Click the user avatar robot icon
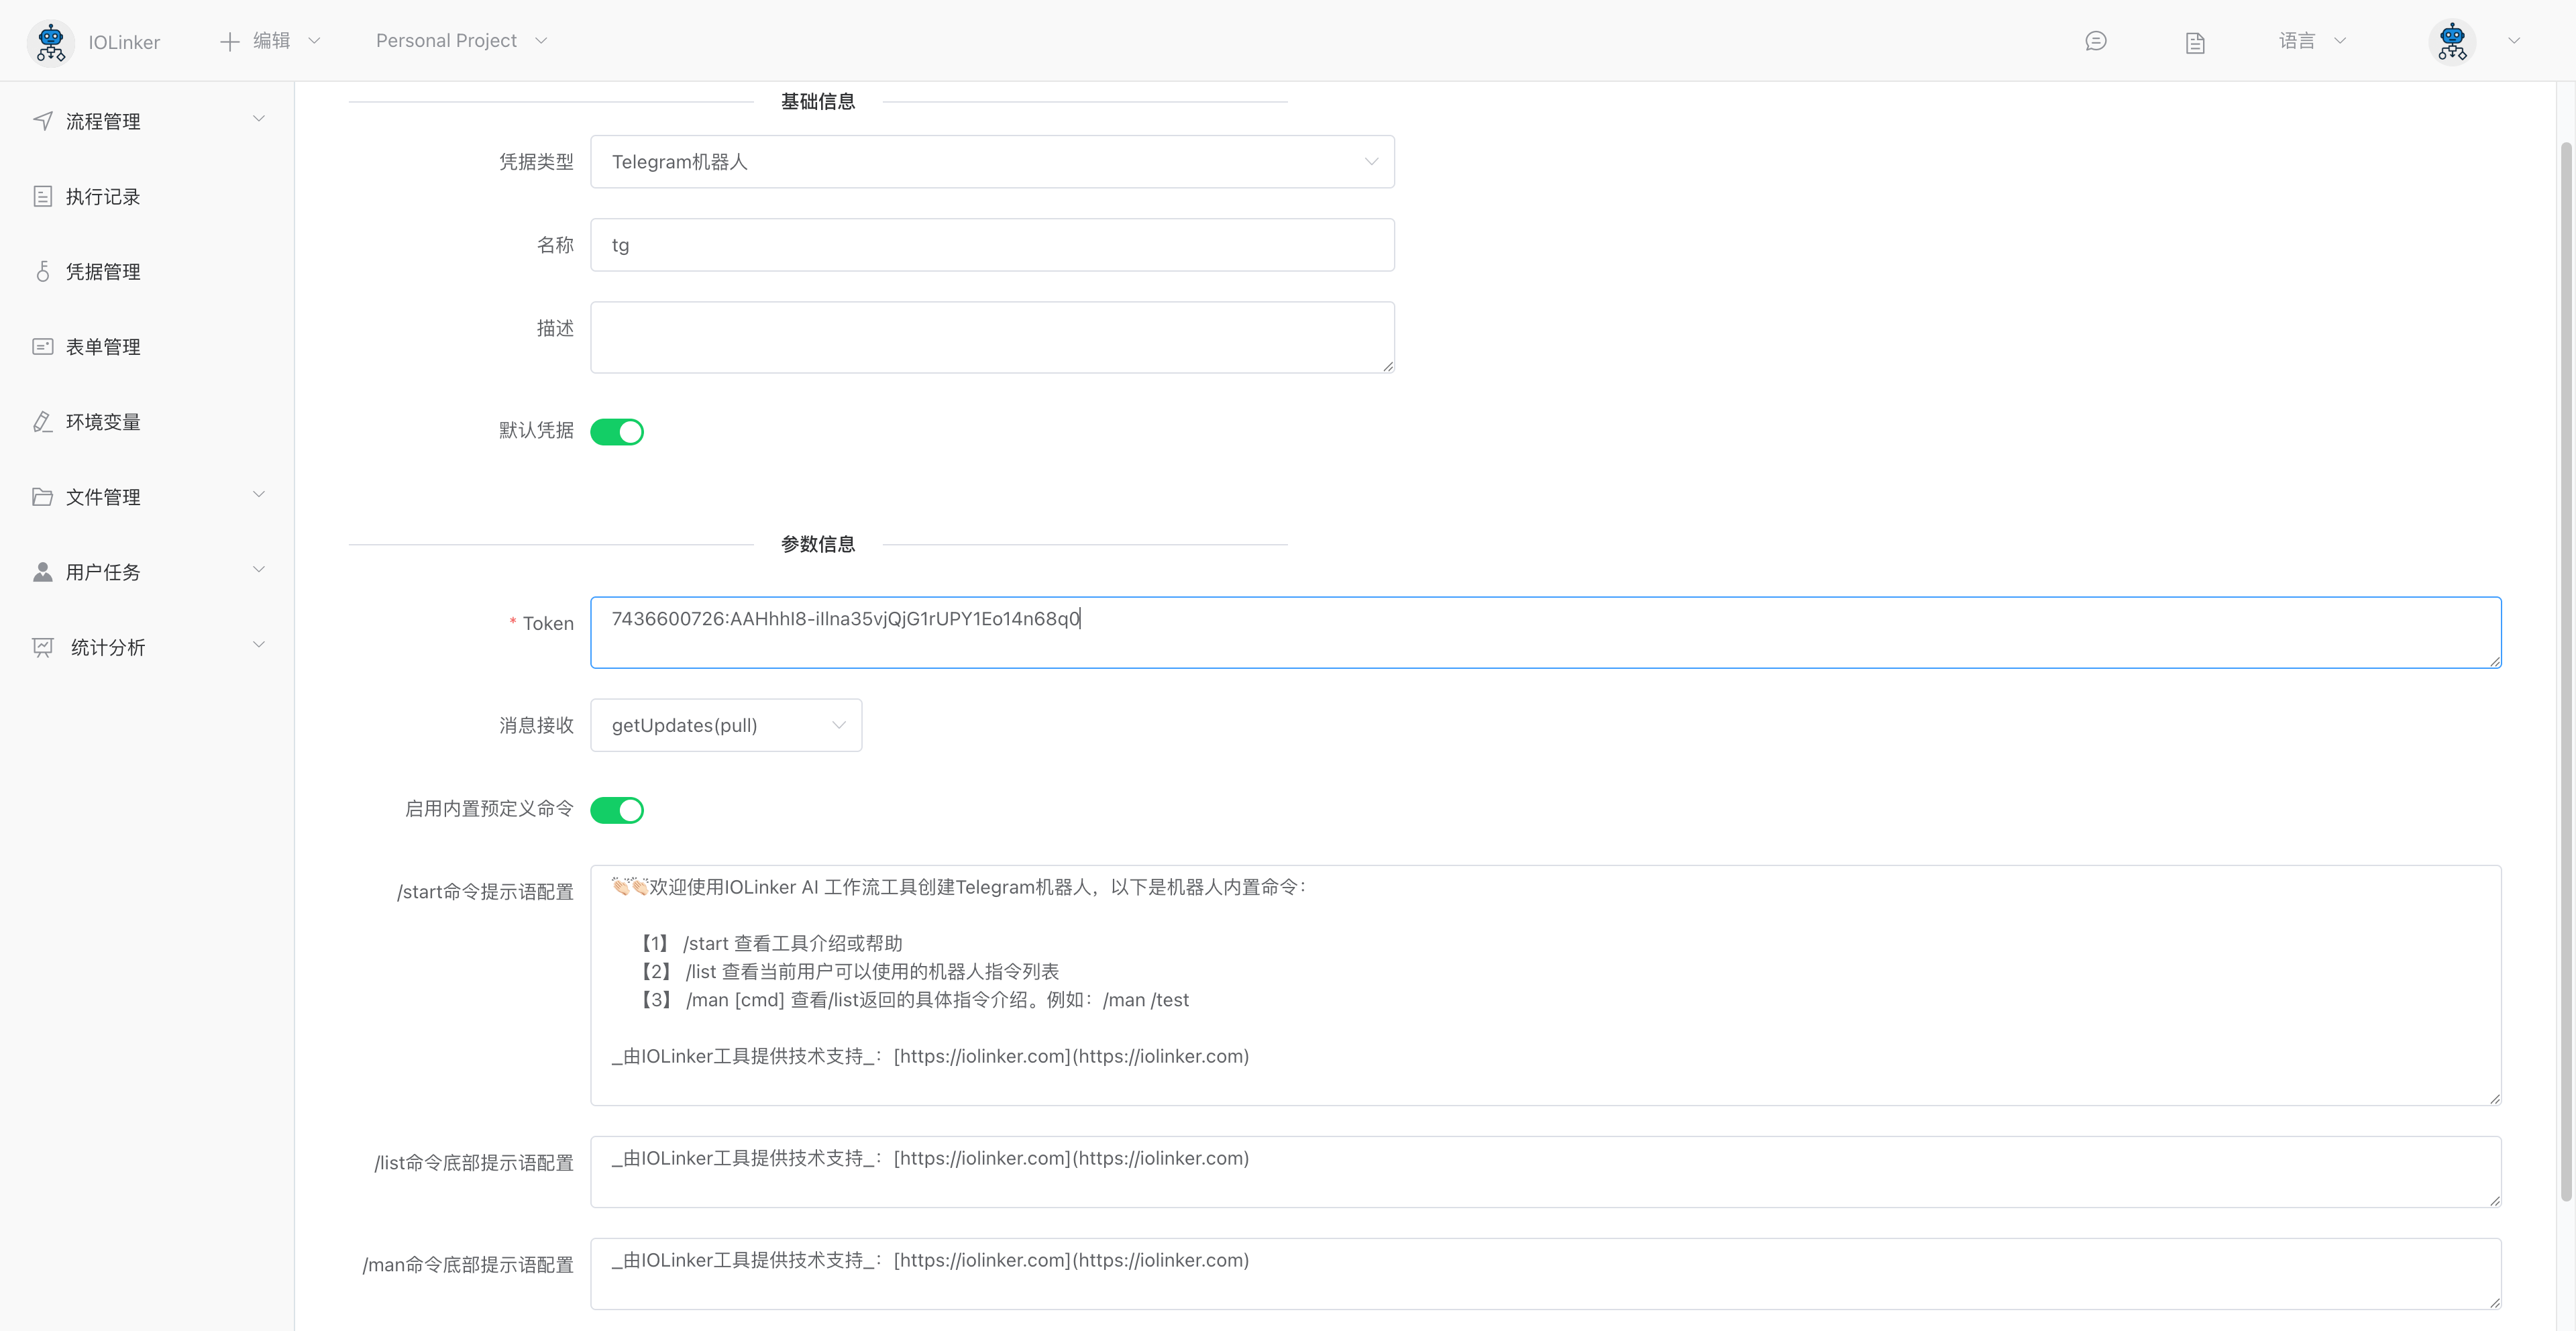 [x=2452, y=41]
